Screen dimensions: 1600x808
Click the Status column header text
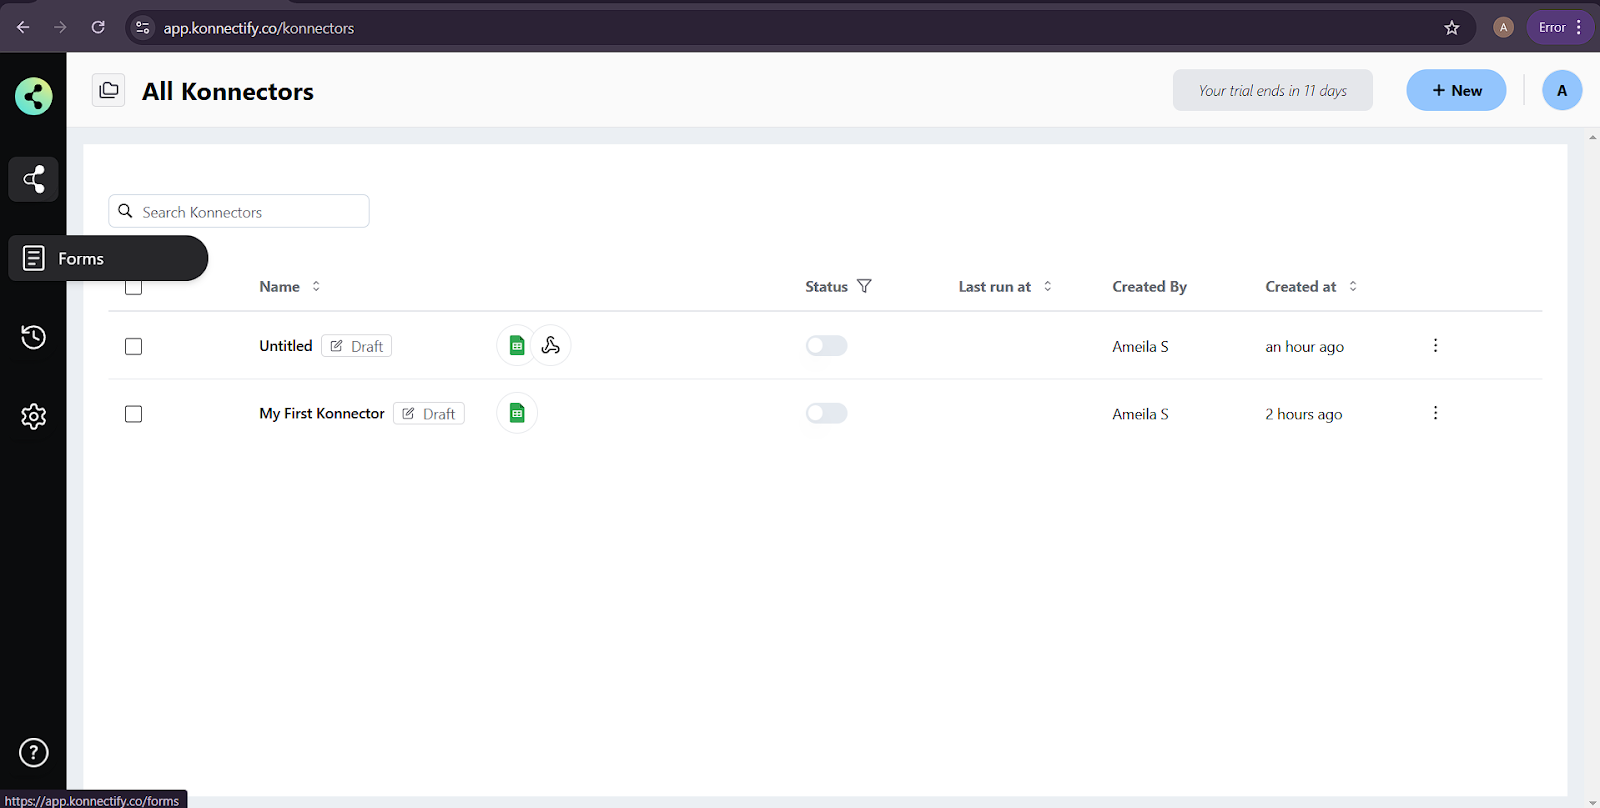click(826, 286)
